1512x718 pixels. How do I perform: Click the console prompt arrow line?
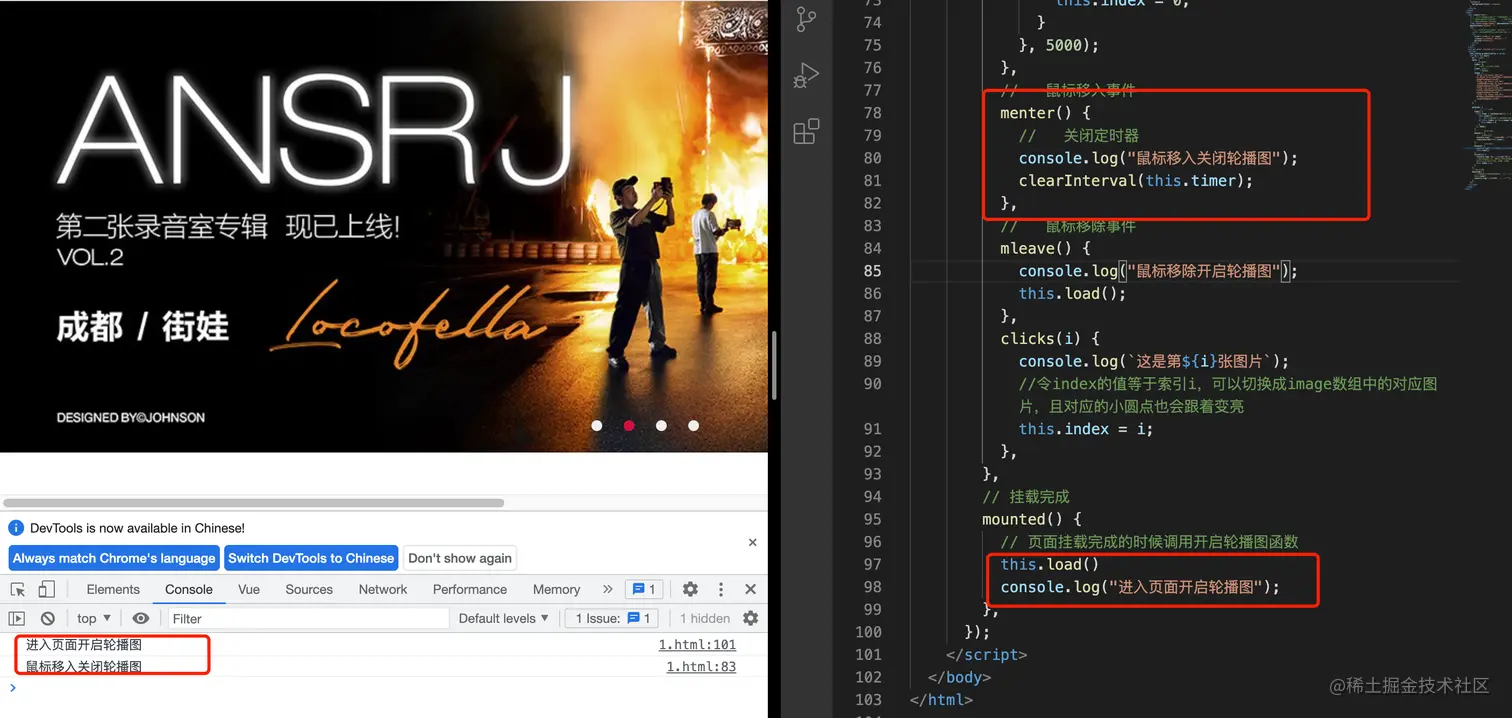tap(384, 687)
